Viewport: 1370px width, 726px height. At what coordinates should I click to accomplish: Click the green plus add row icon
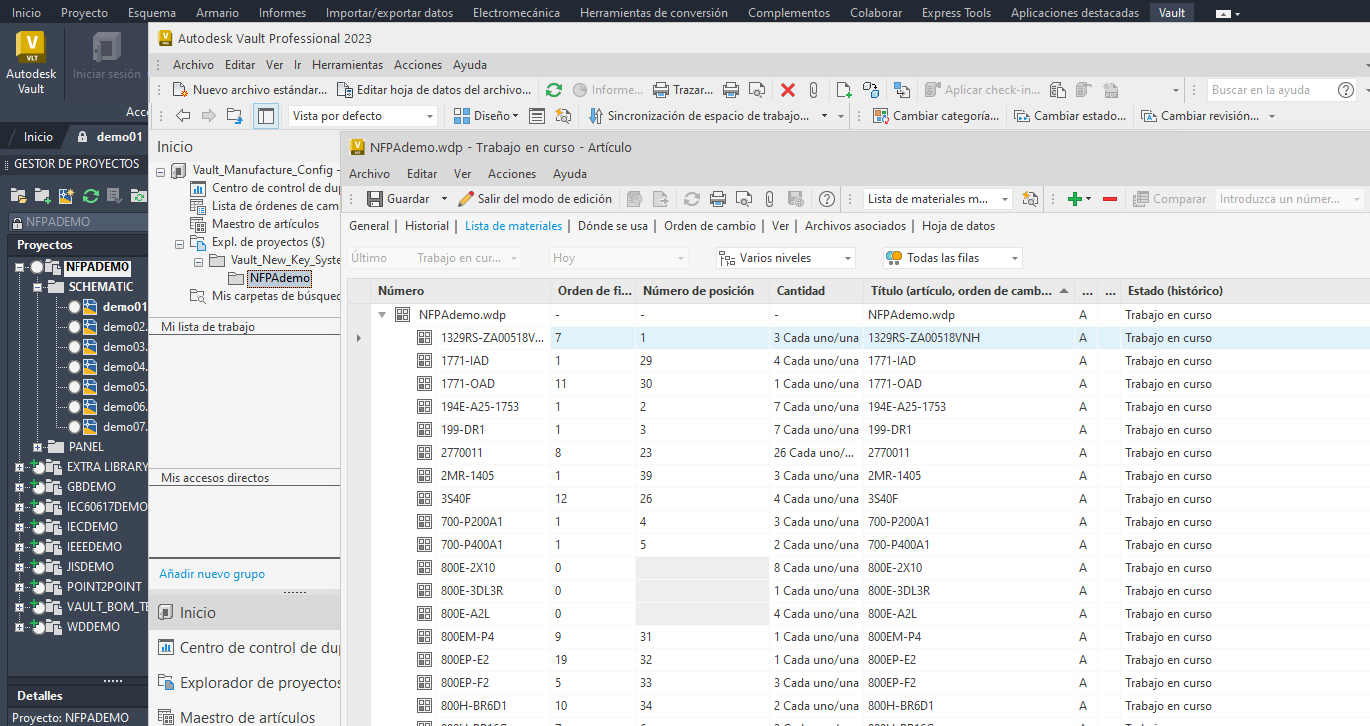(x=1075, y=199)
